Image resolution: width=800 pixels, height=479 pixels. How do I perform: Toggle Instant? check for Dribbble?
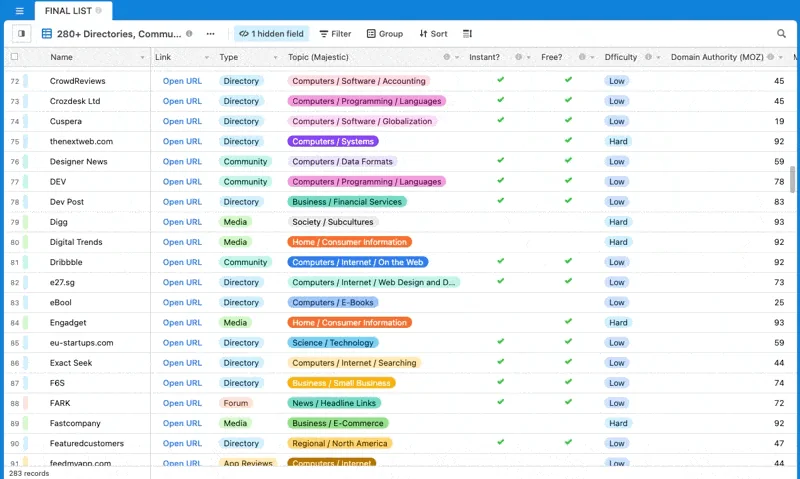coord(501,261)
